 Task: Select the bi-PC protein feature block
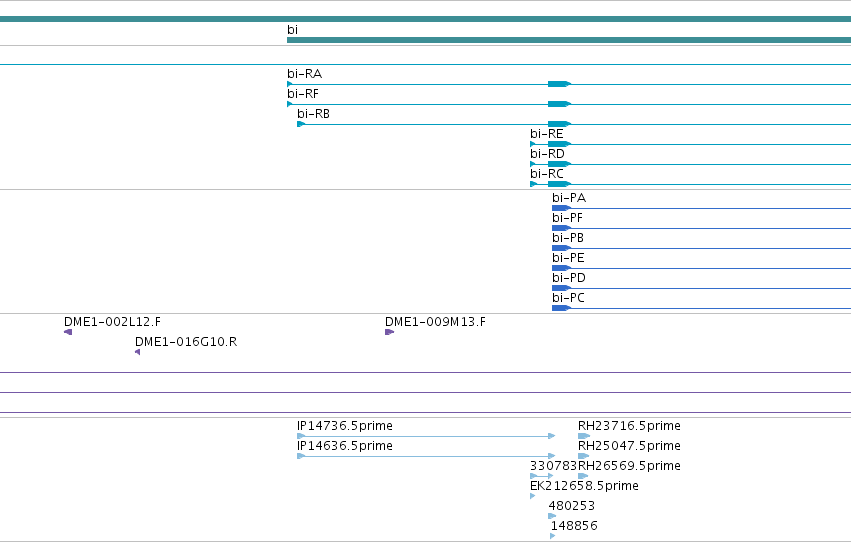coord(561,308)
